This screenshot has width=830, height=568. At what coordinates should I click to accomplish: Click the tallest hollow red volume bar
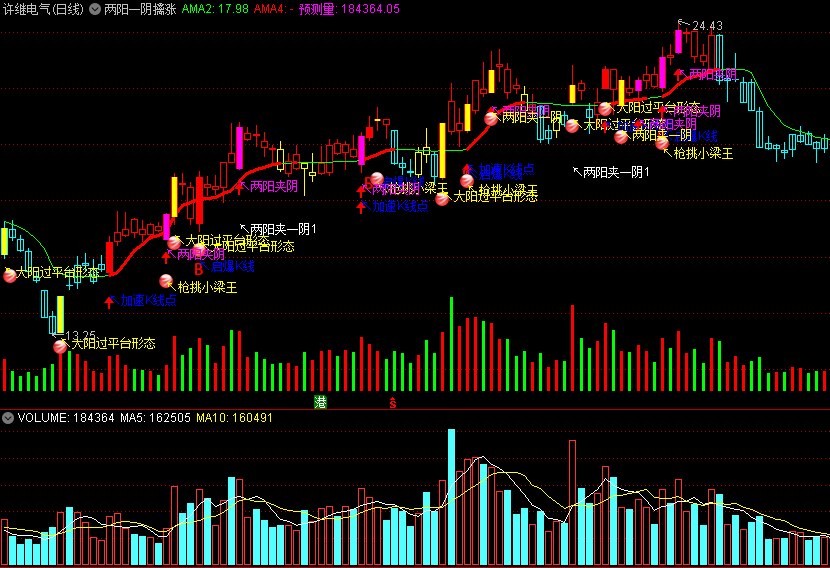pos(572,503)
